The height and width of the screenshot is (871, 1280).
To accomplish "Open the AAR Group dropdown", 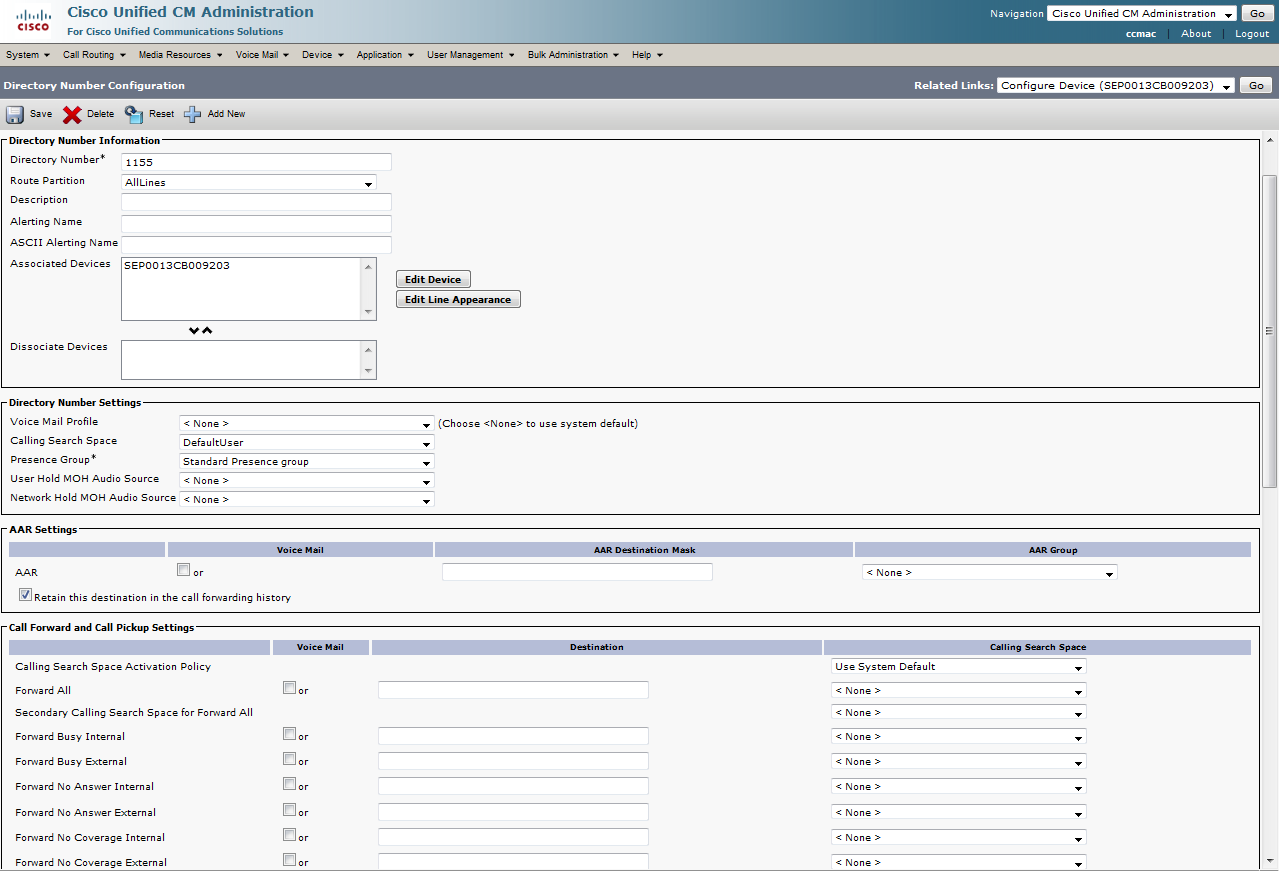I will (x=989, y=573).
